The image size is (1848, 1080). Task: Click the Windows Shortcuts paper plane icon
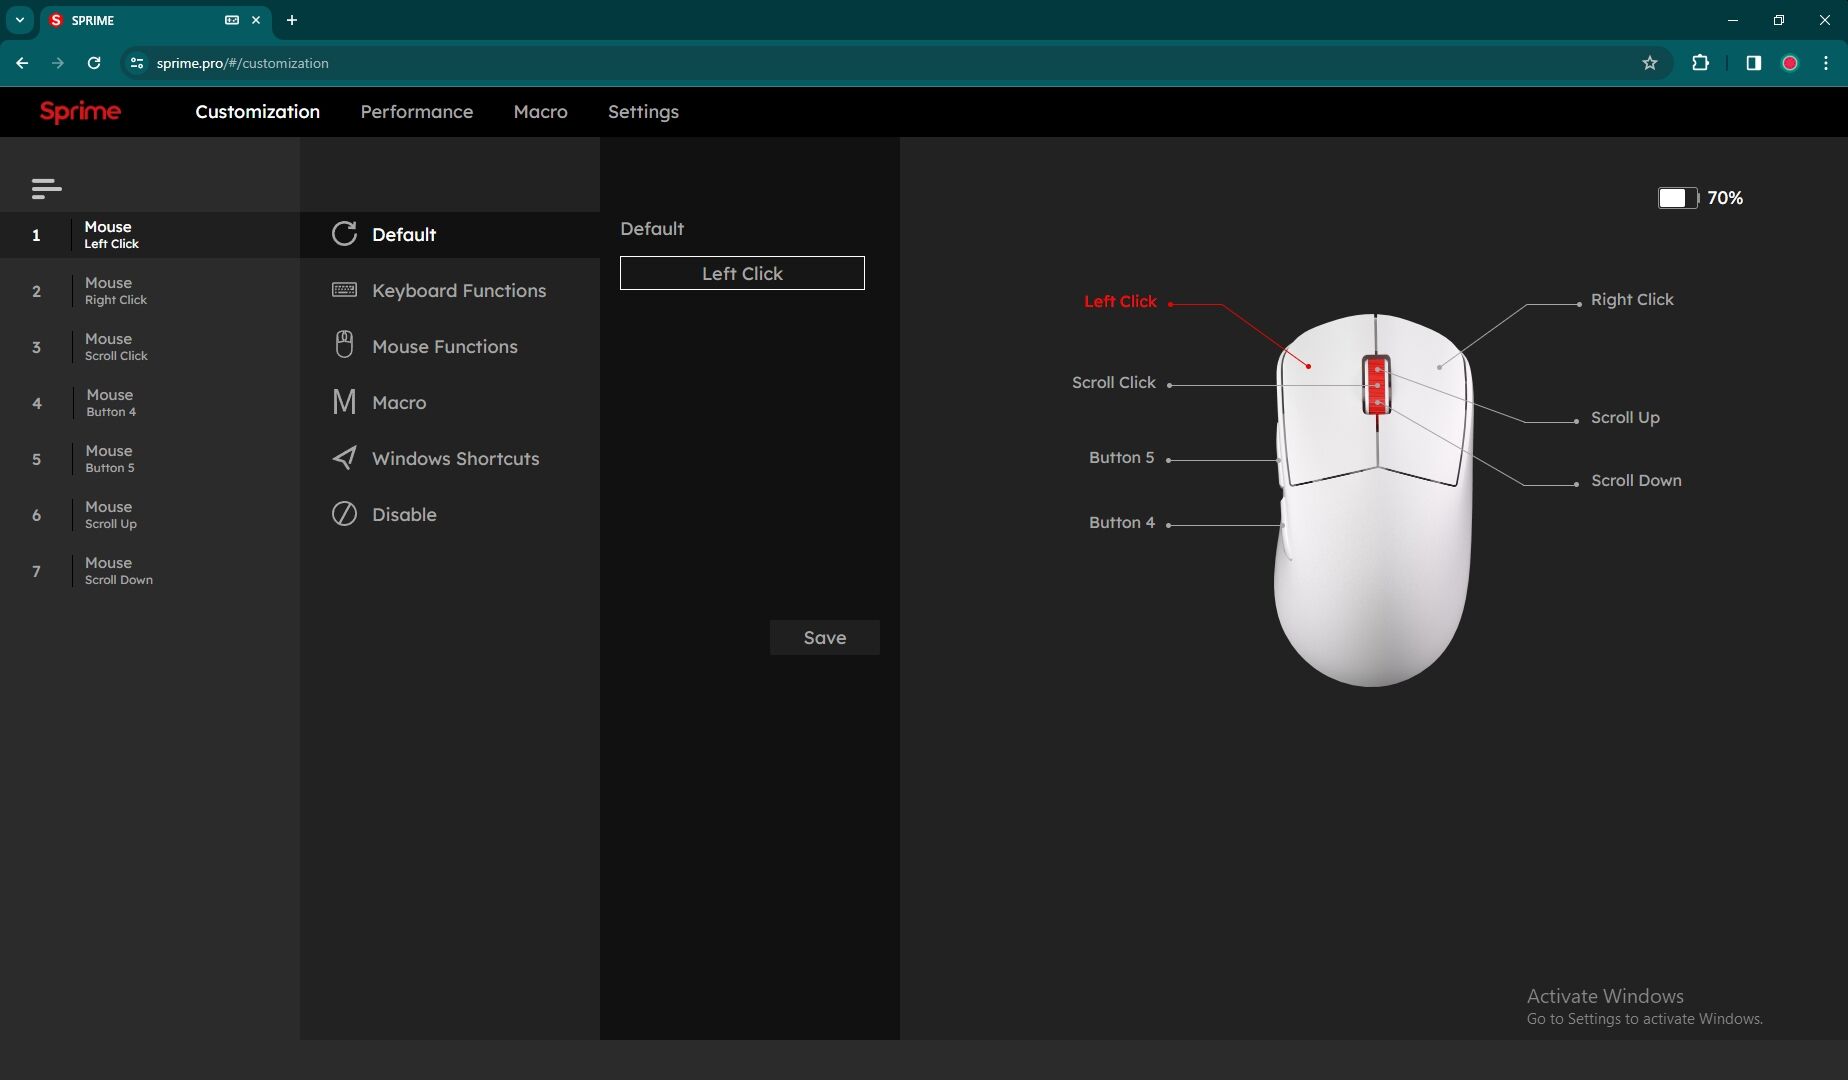[x=344, y=458]
